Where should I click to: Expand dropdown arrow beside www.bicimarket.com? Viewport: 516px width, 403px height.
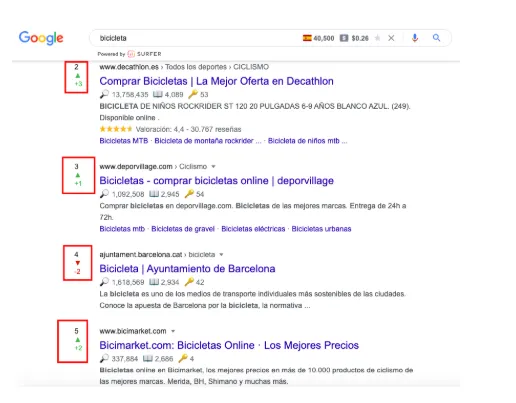pyautogui.click(x=173, y=331)
